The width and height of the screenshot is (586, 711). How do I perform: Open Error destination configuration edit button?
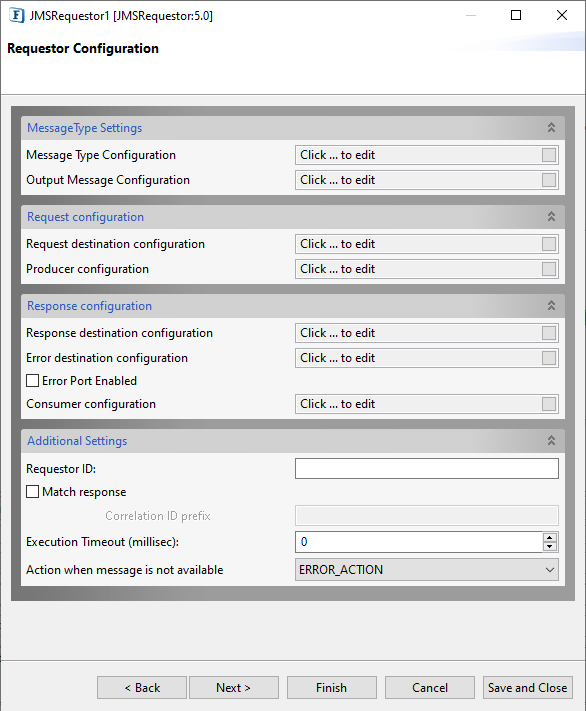pyautogui.click(x=549, y=358)
